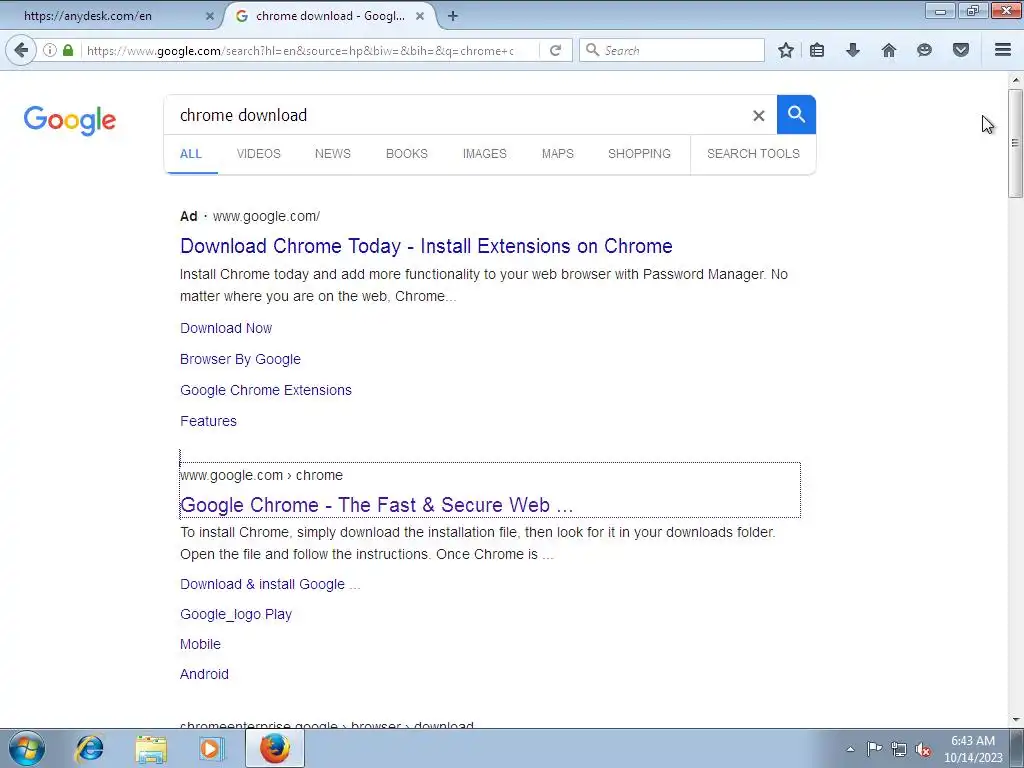Open Download & install Google link
This screenshot has height=768, width=1024.
270,584
